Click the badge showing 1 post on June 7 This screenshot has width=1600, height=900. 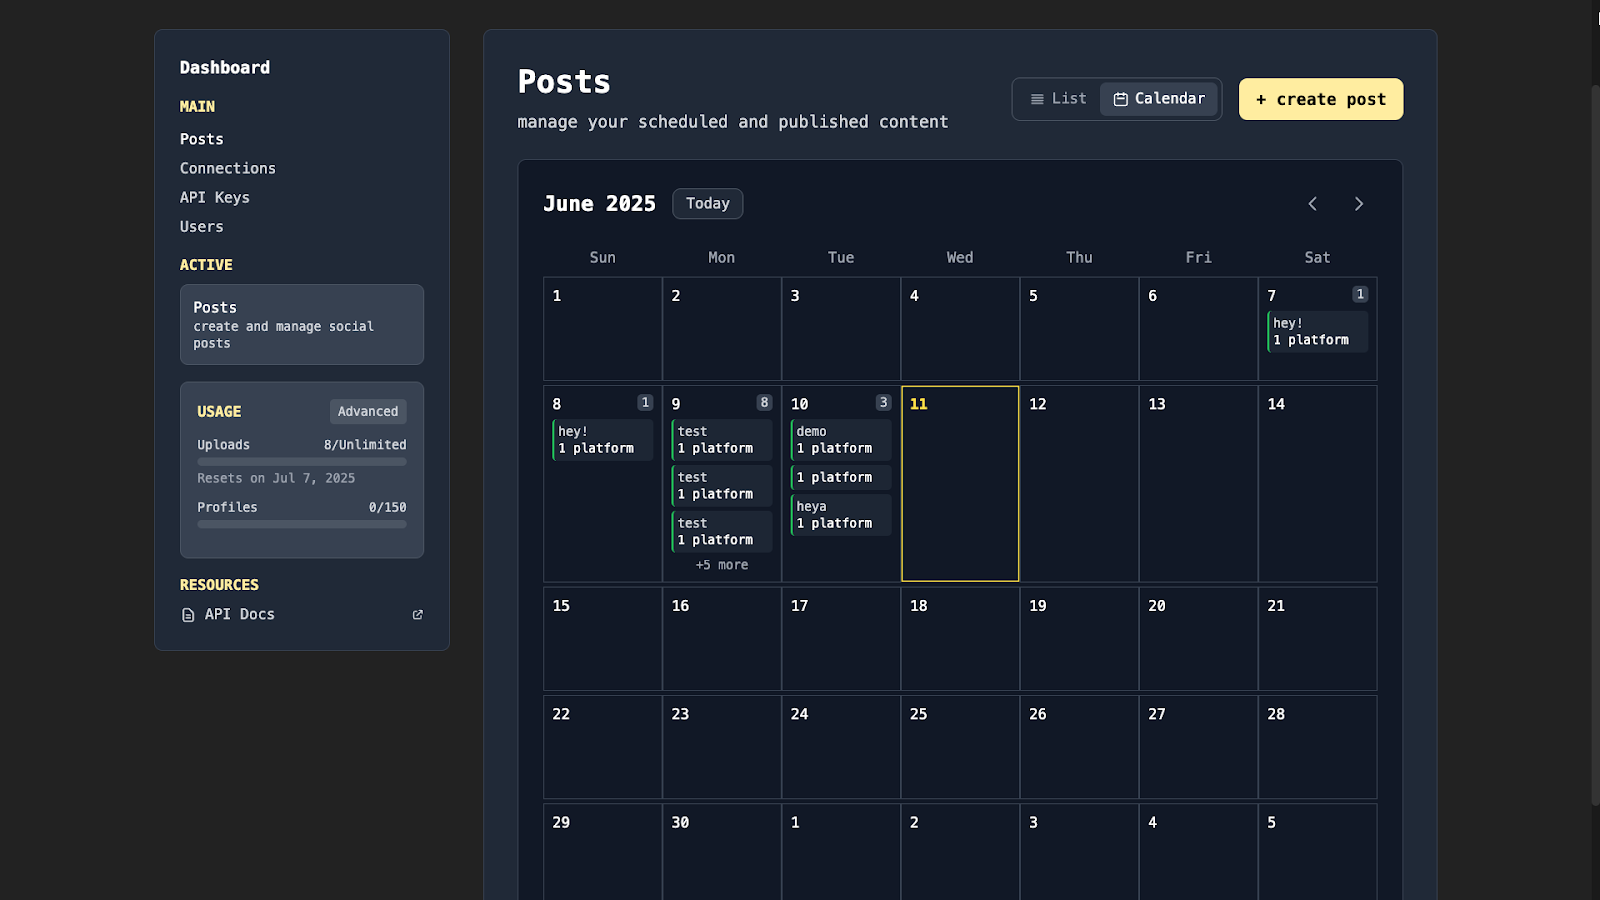[1359, 294]
